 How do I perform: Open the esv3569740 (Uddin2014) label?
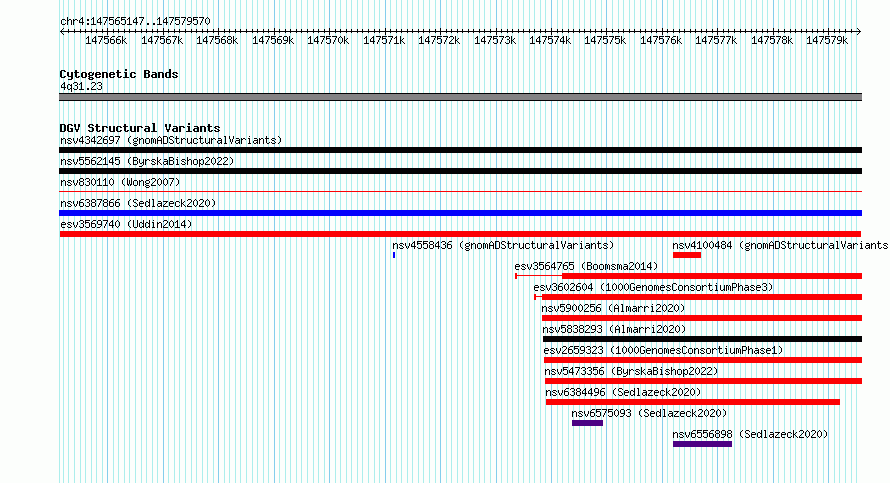(x=126, y=224)
